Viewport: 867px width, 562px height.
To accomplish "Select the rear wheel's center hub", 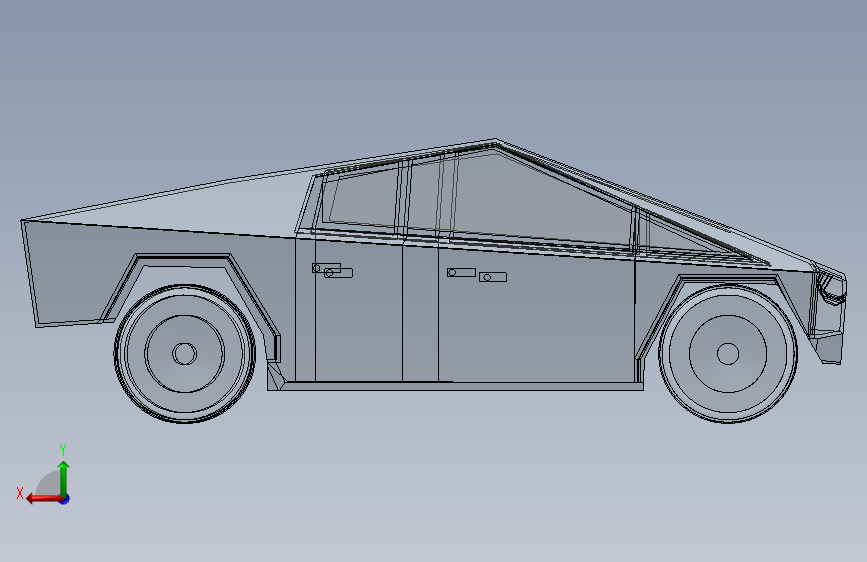I will click(185, 354).
